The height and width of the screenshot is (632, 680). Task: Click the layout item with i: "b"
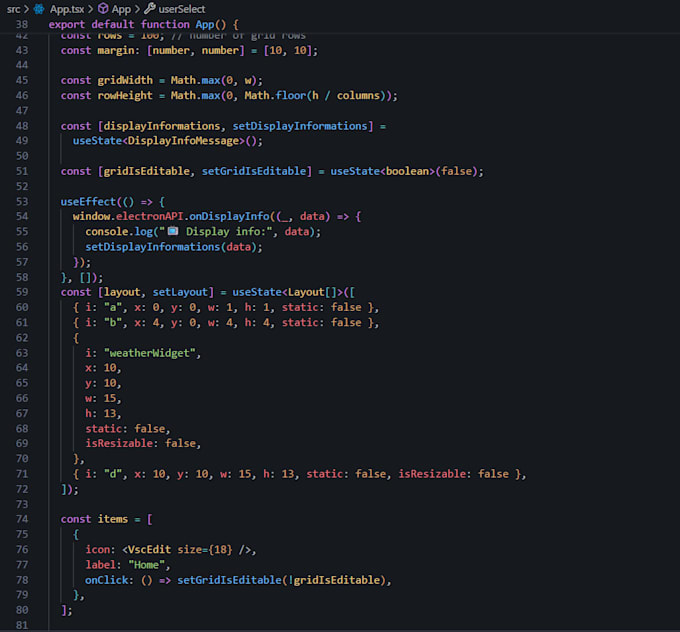pyautogui.click(x=226, y=323)
